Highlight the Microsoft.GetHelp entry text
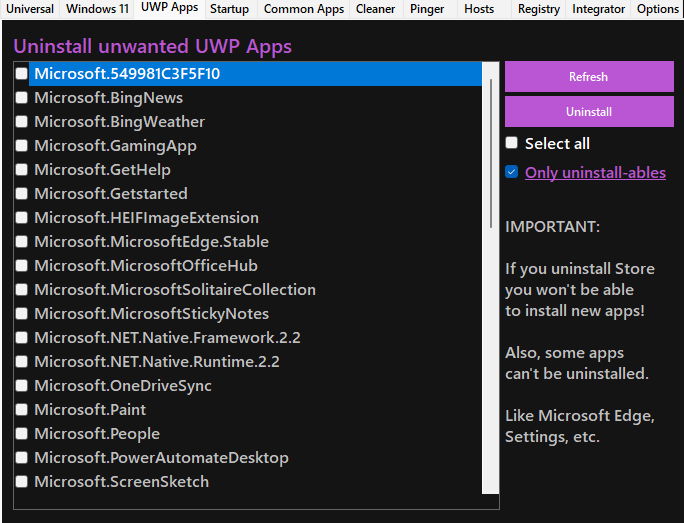The height and width of the screenshot is (523, 684). pyautogui.click(x=103, y=170)
